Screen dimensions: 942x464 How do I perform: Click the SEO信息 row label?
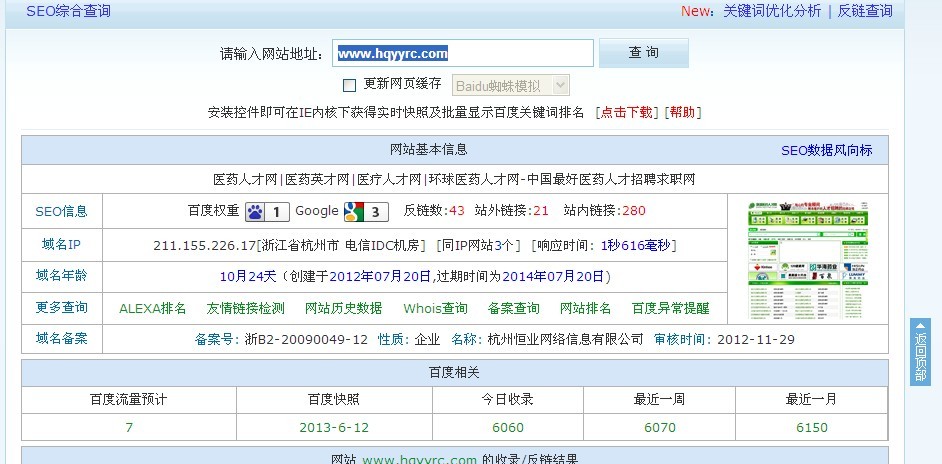coord(61,211)
